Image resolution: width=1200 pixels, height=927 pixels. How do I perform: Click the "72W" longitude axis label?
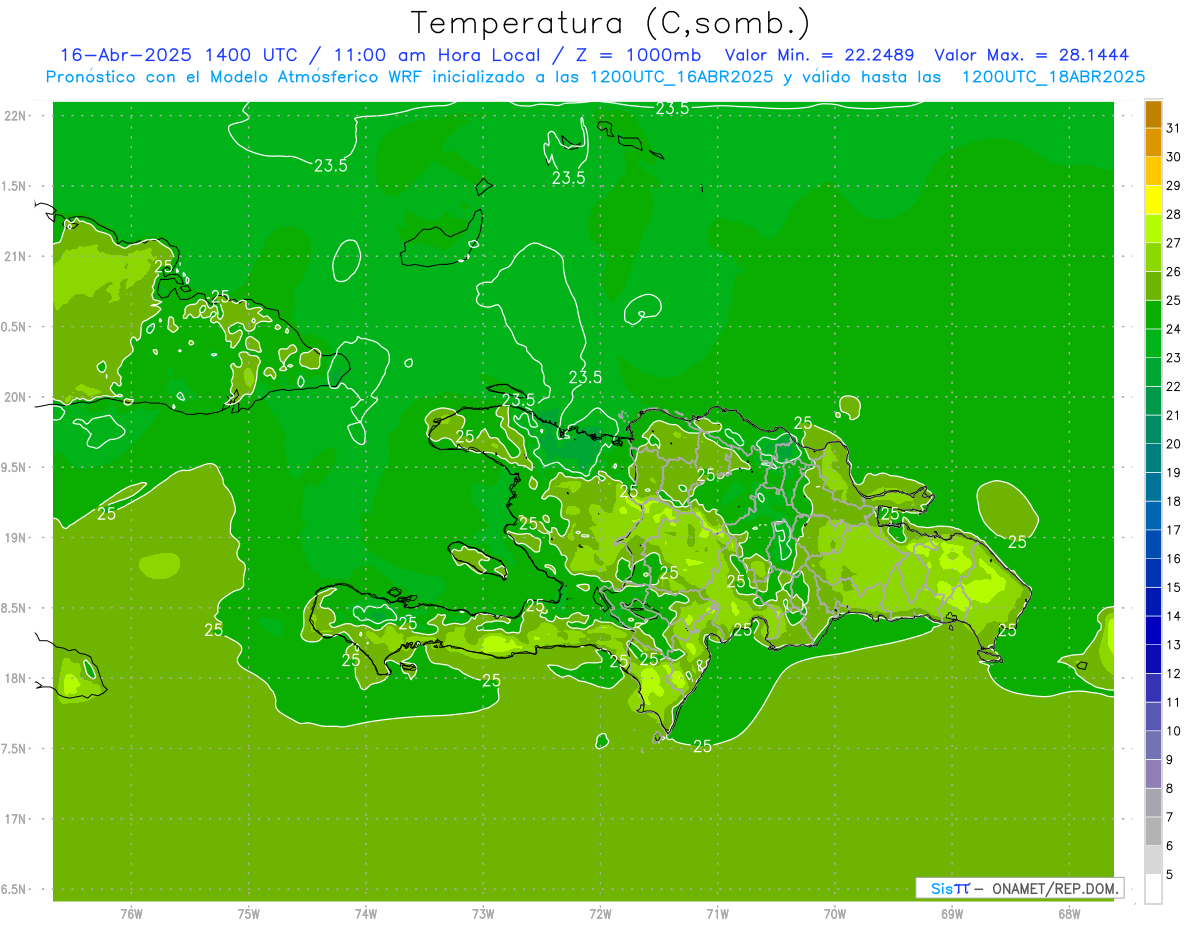(601, 914)
